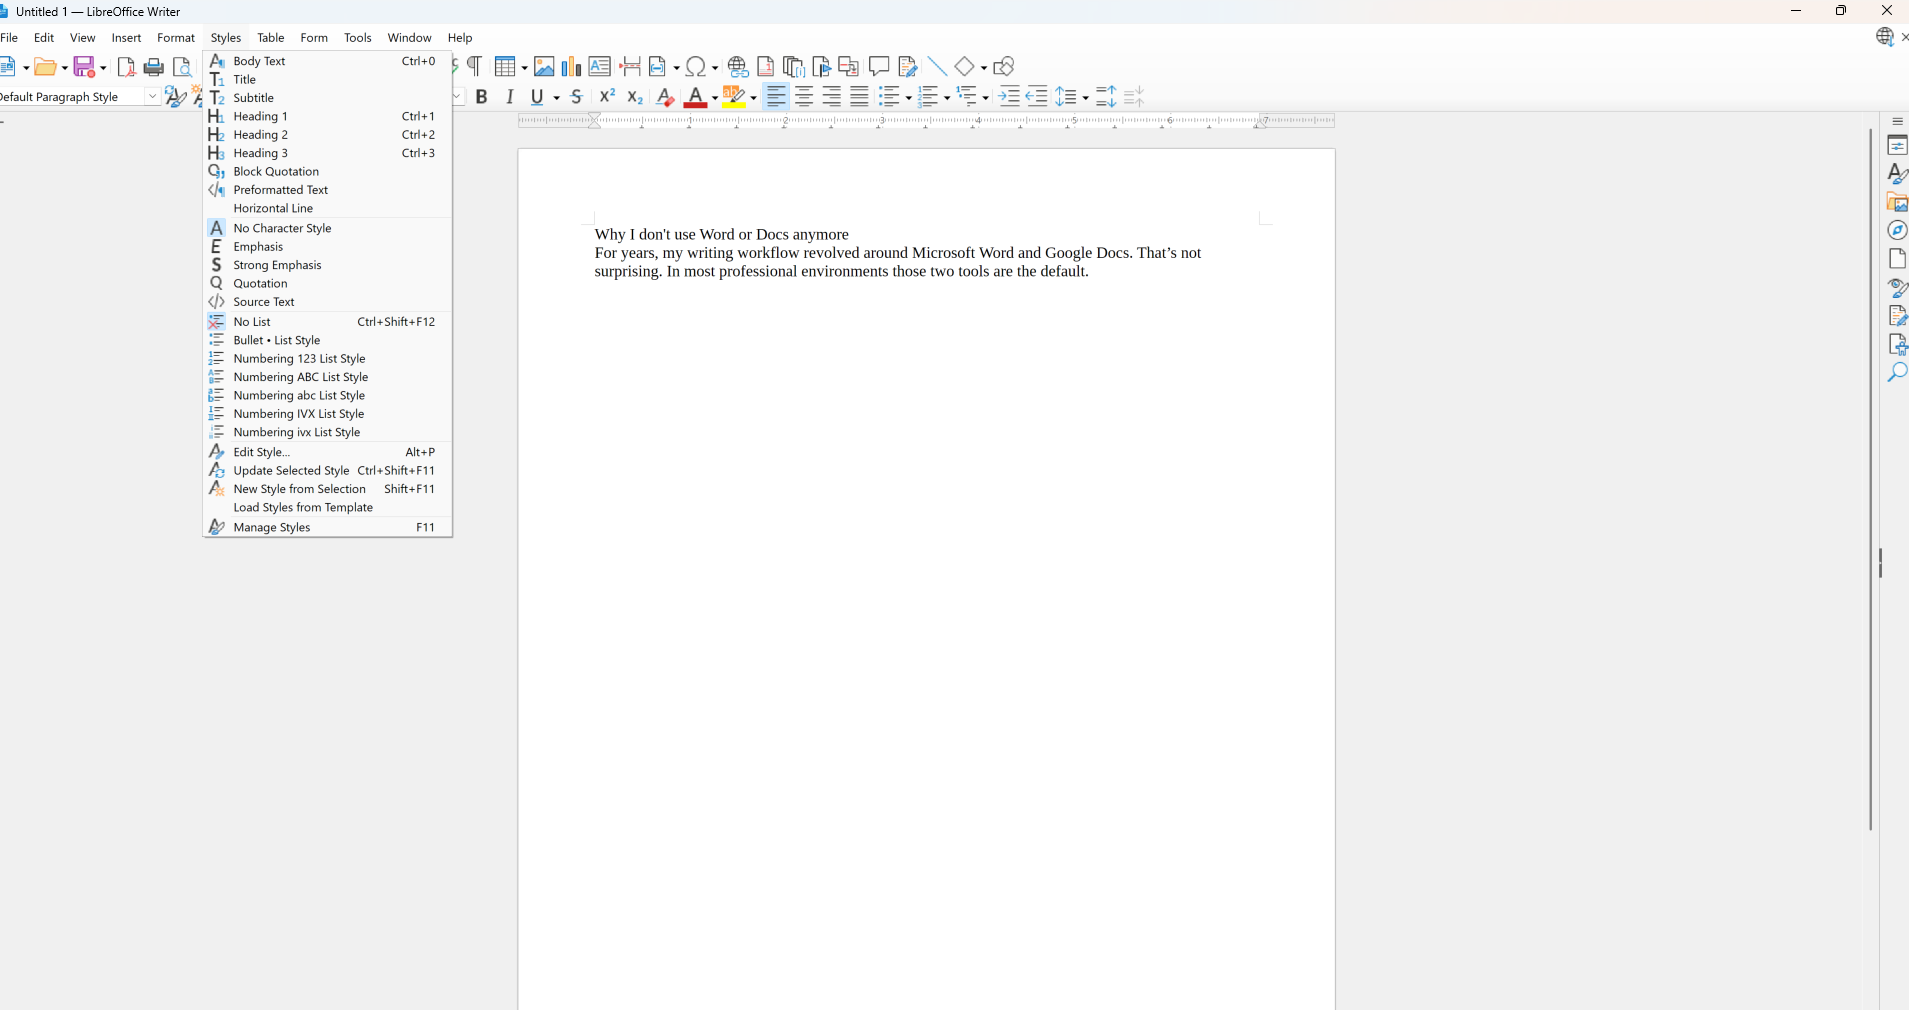
Task: Open paragraph style dropdown arrow
Action: click(x=152, y=96)
